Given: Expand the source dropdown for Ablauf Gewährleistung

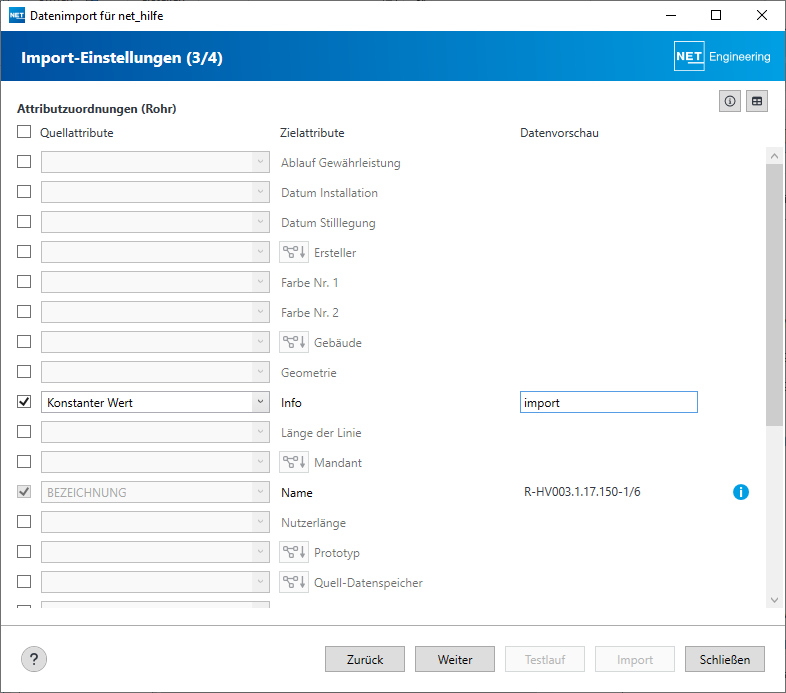Looking at the screenshot, I should [260, 162].
